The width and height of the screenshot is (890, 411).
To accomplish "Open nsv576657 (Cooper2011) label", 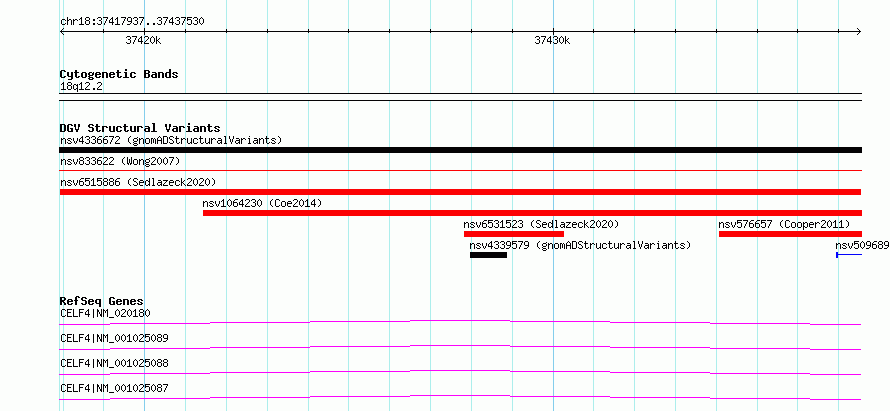I will click(784, 224).
